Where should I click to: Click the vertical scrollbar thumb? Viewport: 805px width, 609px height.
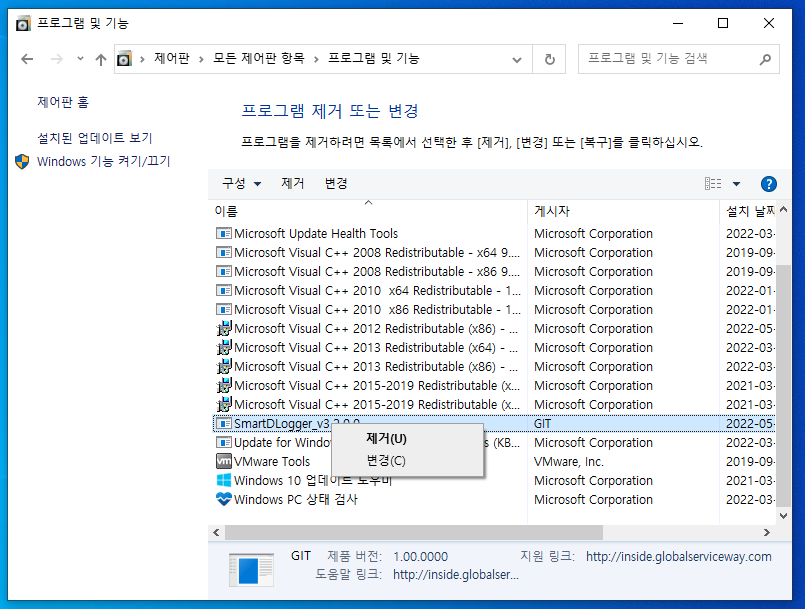coord(783,386)
